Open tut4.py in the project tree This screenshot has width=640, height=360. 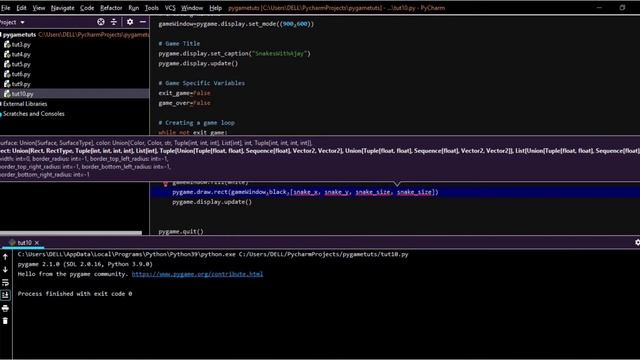tap(21, 54)
